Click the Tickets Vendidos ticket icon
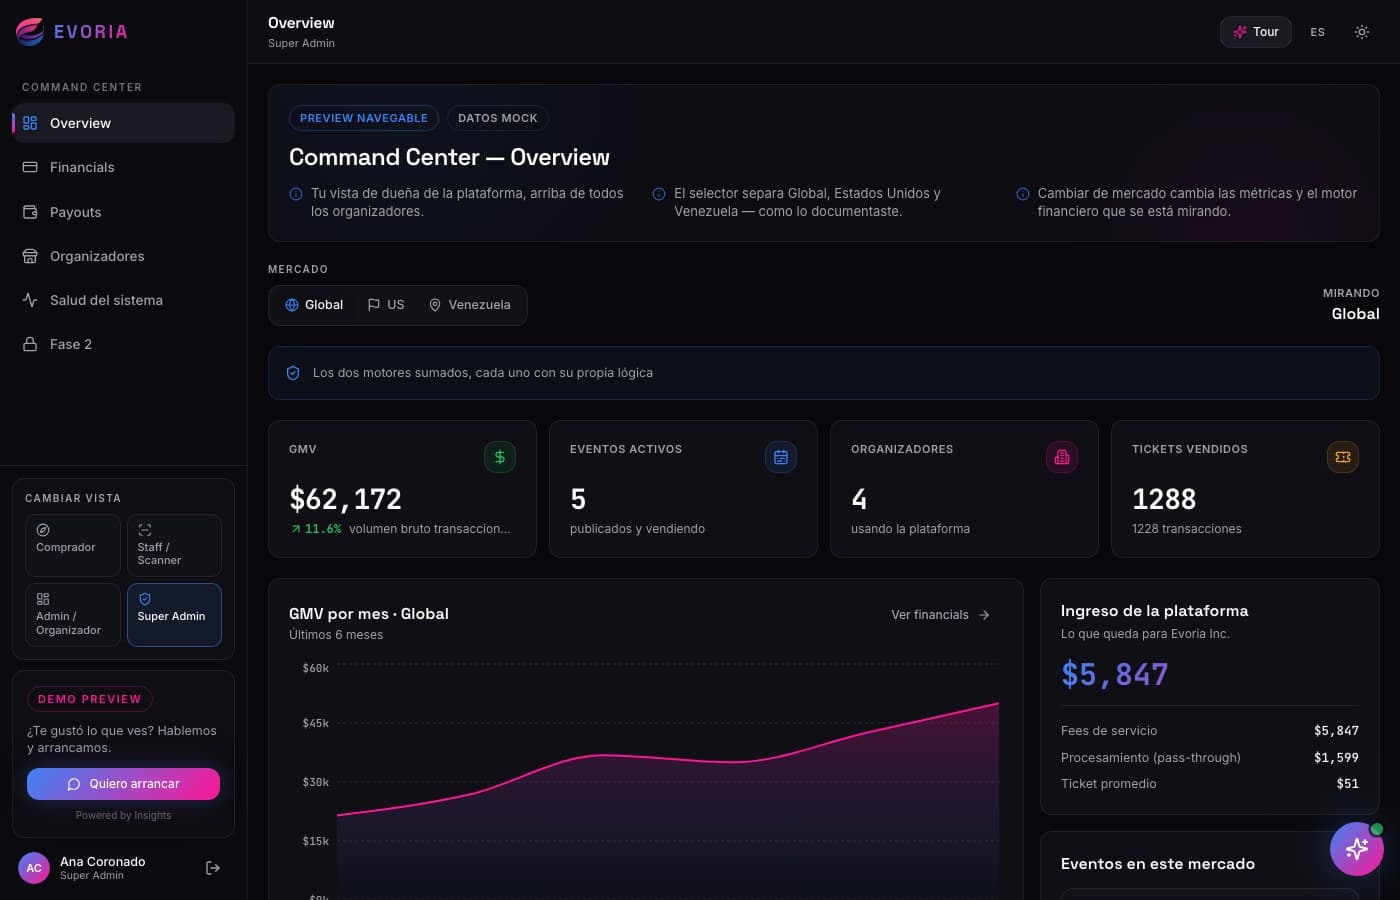This screenshot has height=900, width=1400. point(1343,457)
